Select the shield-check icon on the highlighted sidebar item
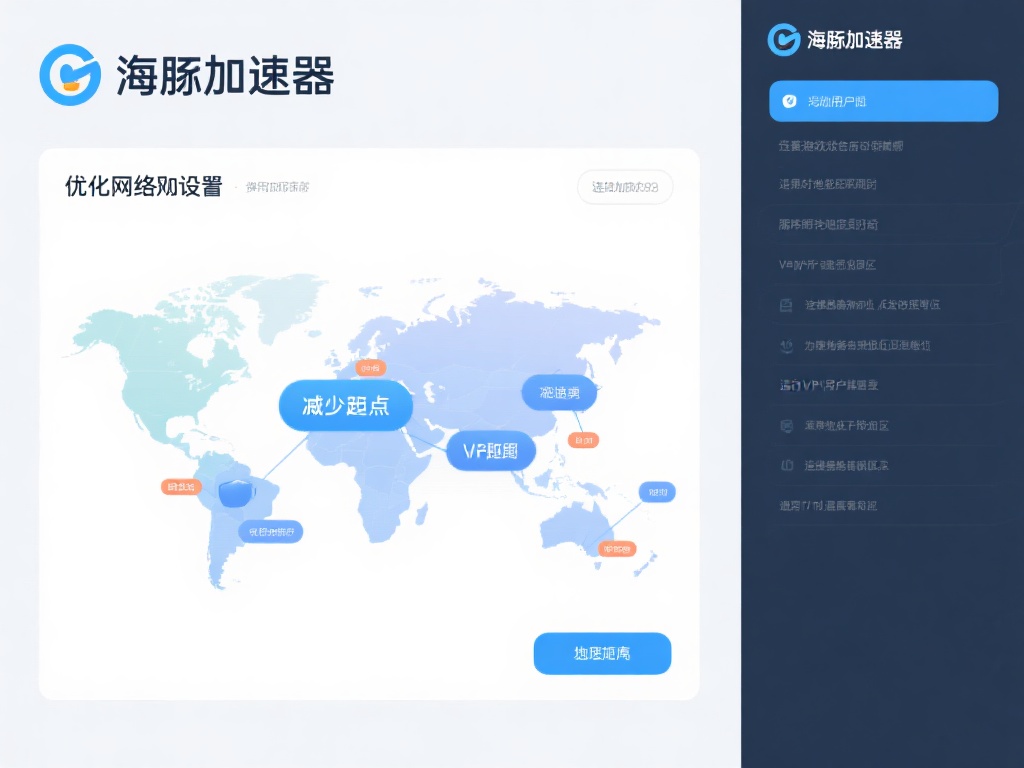This screenshot has width=1024, height=768. [789, 101]
